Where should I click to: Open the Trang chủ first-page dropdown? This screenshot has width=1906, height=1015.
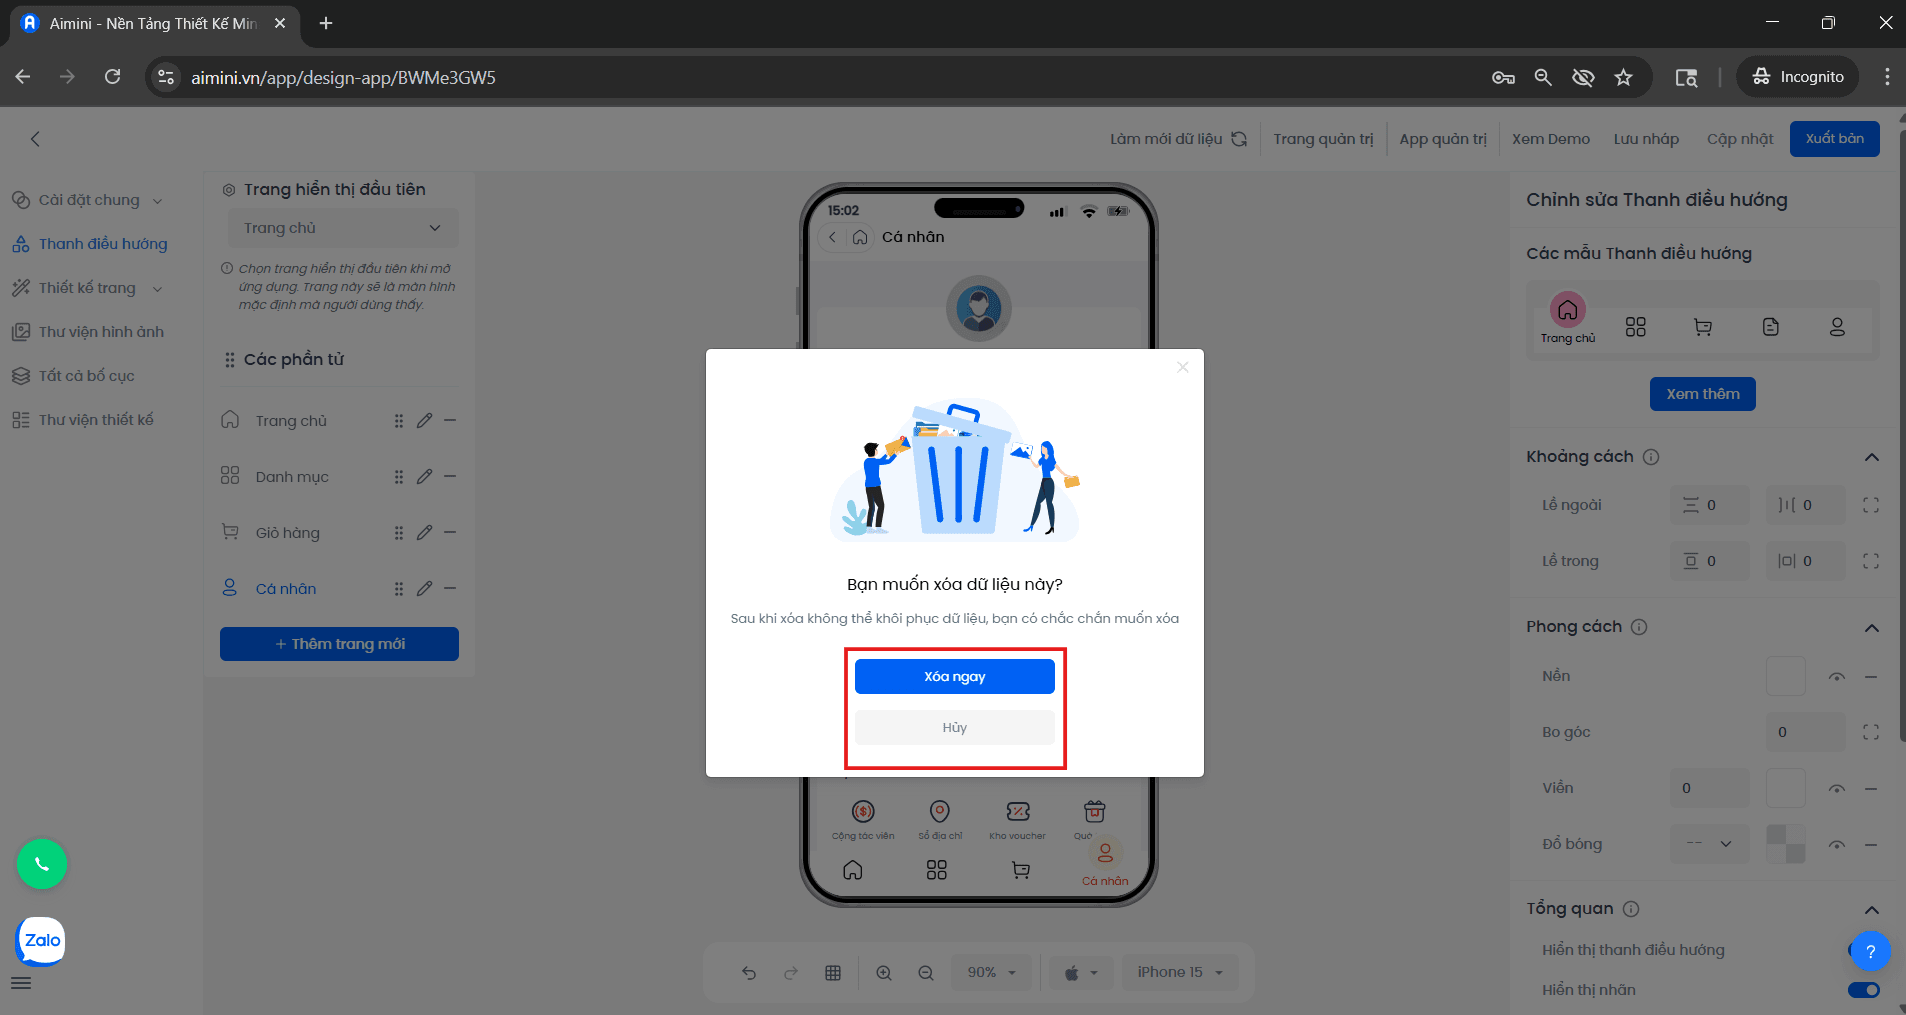342,228
